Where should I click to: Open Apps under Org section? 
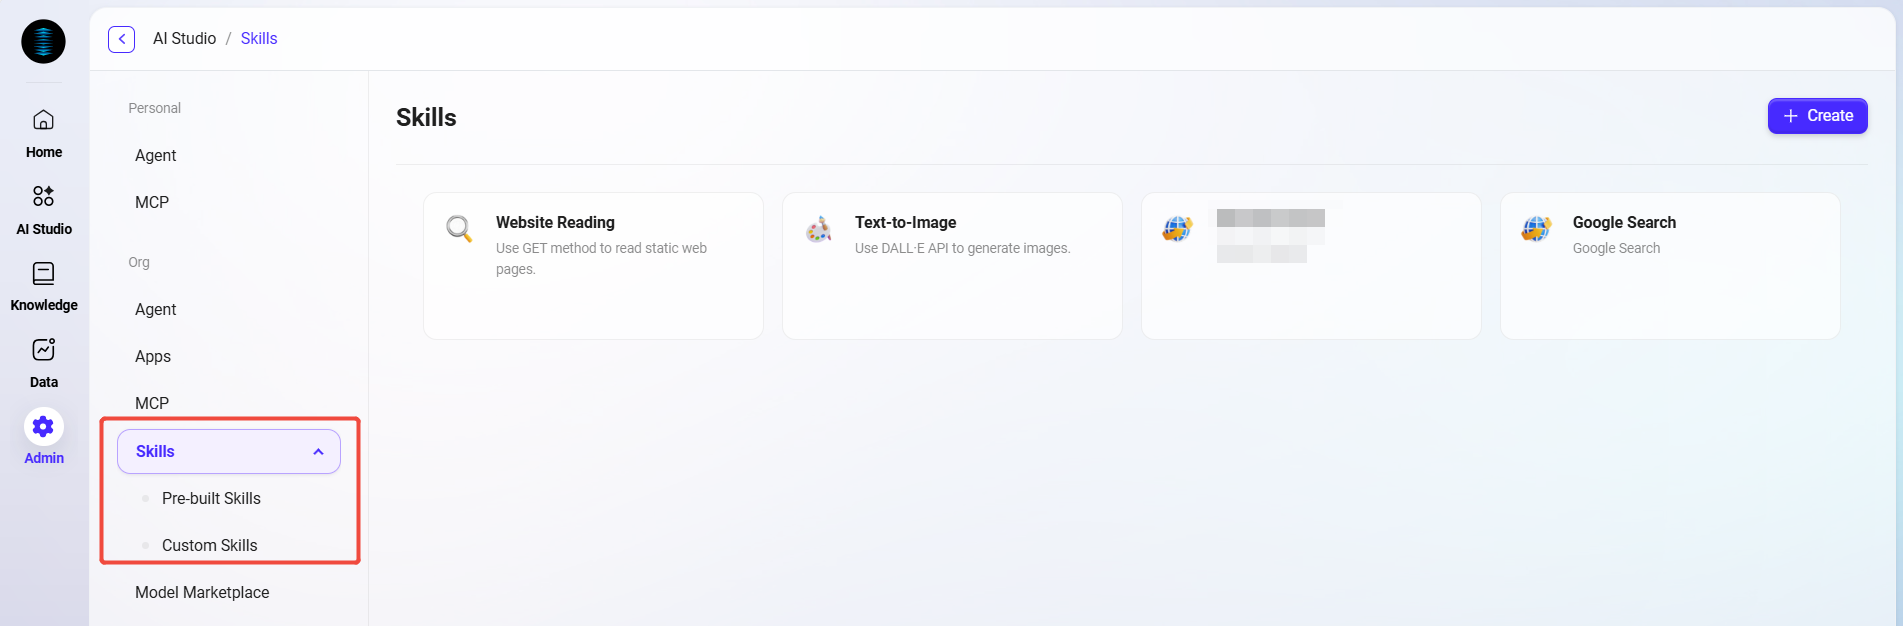point(153,356)
